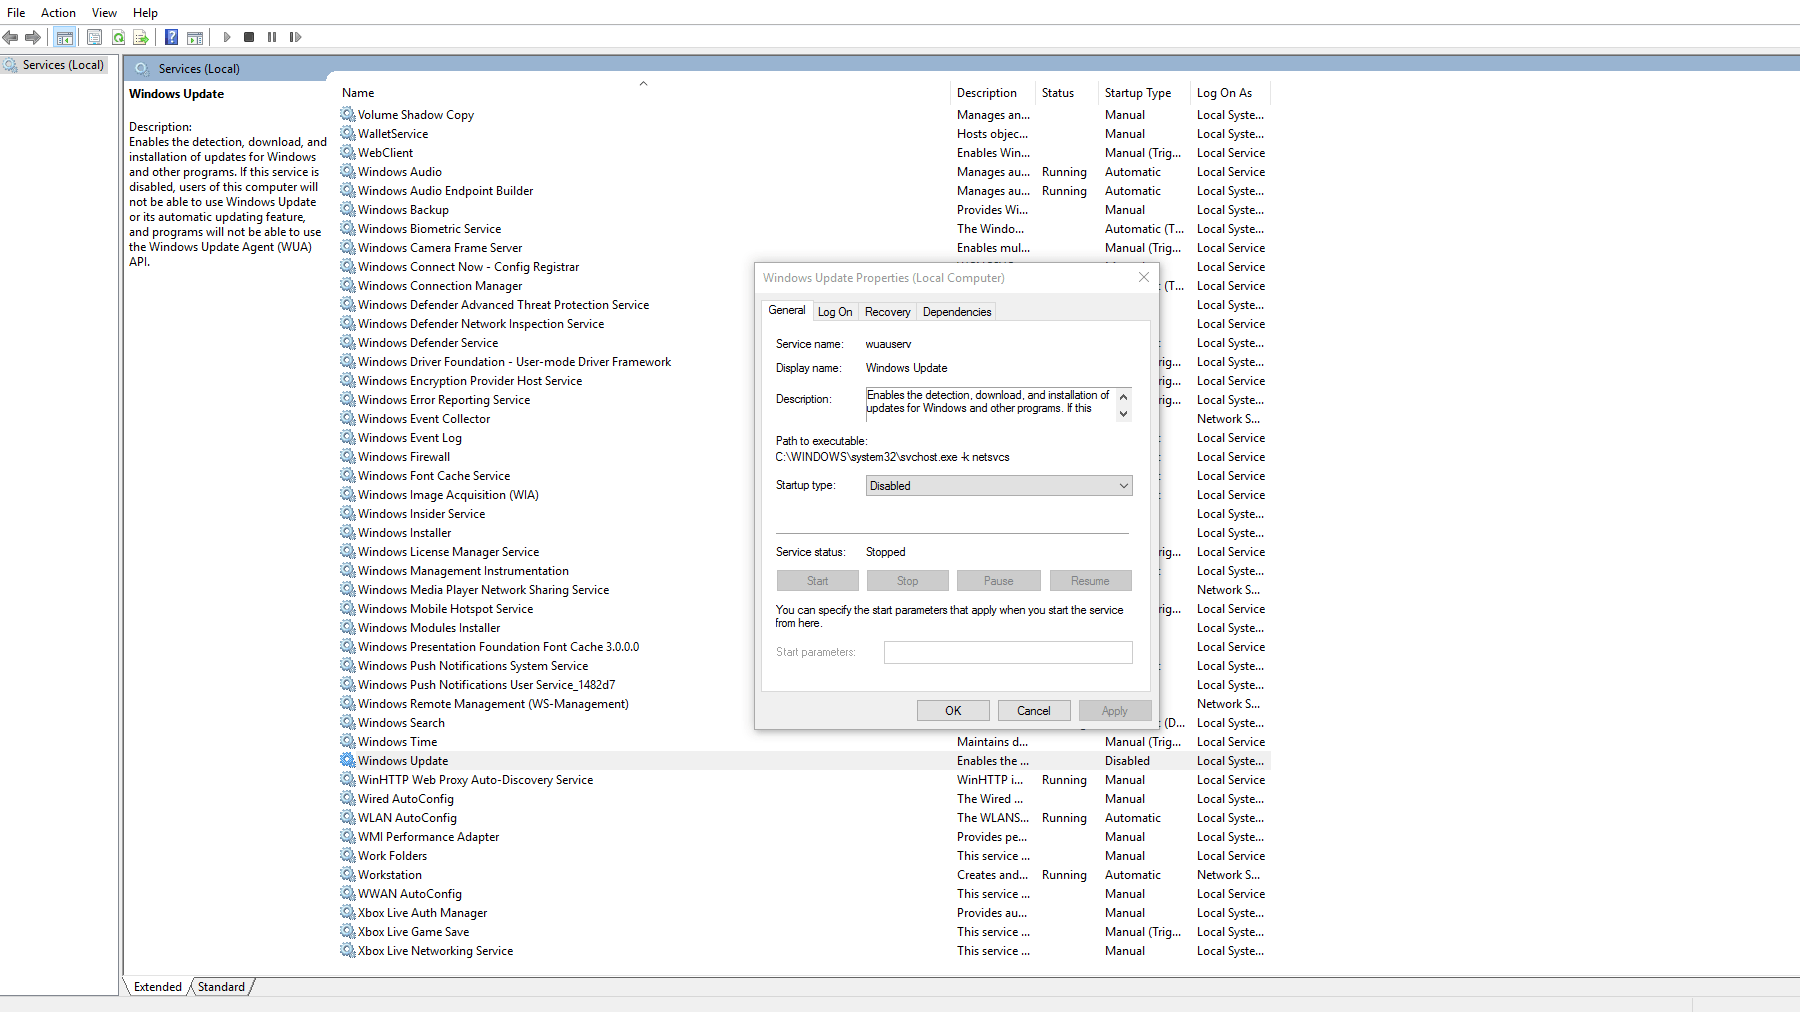The width and height of the screenshot is (1800, 1012).
Task: Select the Windows Backup service row
Action: [x=803, y=210]
